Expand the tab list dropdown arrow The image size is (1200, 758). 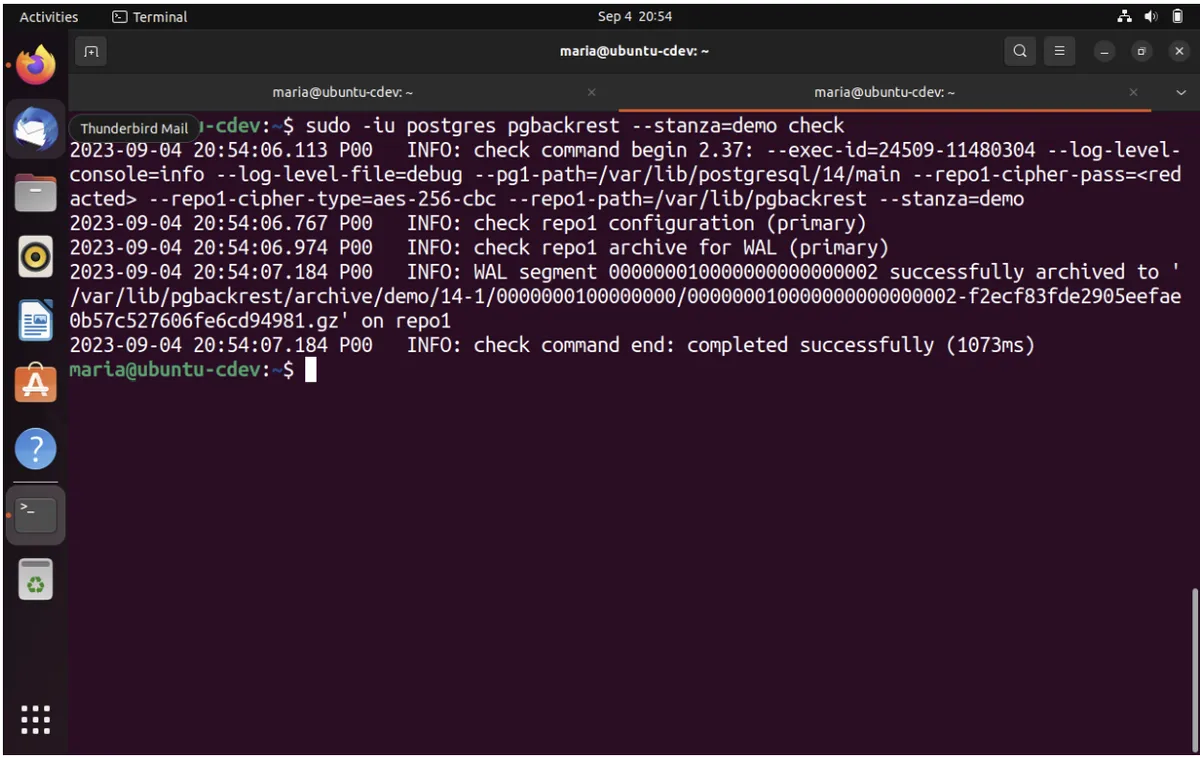tap(1181, 92)
